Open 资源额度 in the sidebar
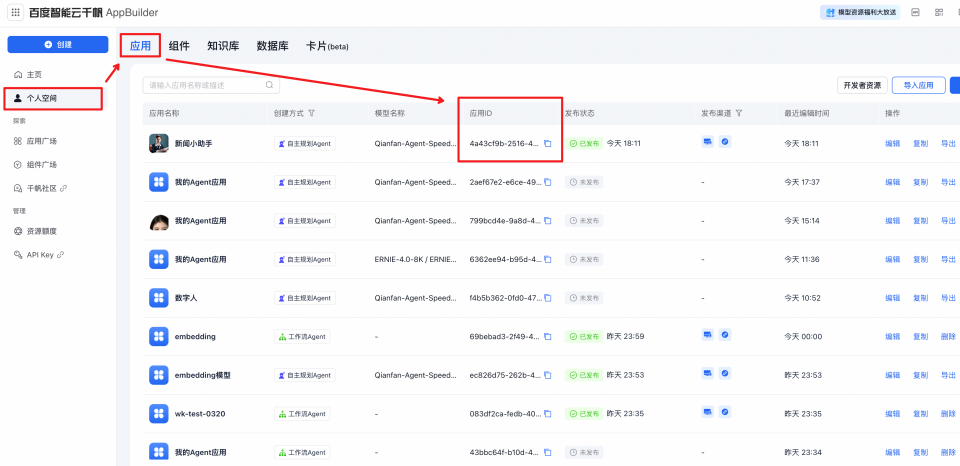The image size is (960, 466). 36,231
